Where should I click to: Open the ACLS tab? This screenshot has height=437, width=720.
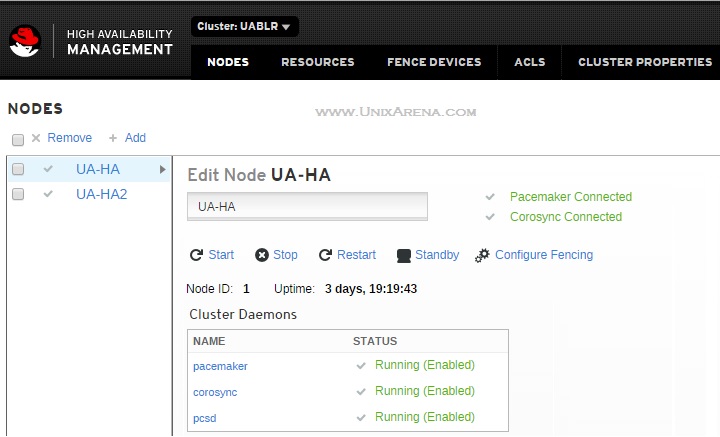[x=529, y=62]
